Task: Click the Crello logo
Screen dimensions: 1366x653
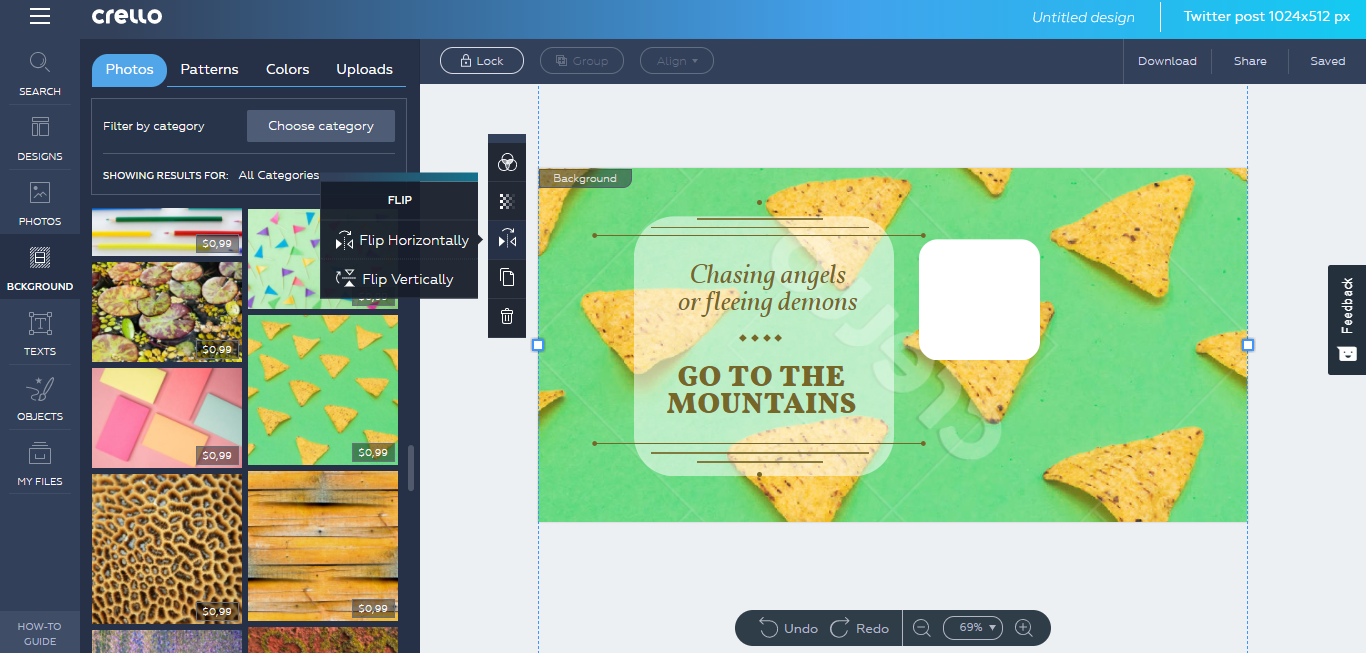Action: (127, 16)
